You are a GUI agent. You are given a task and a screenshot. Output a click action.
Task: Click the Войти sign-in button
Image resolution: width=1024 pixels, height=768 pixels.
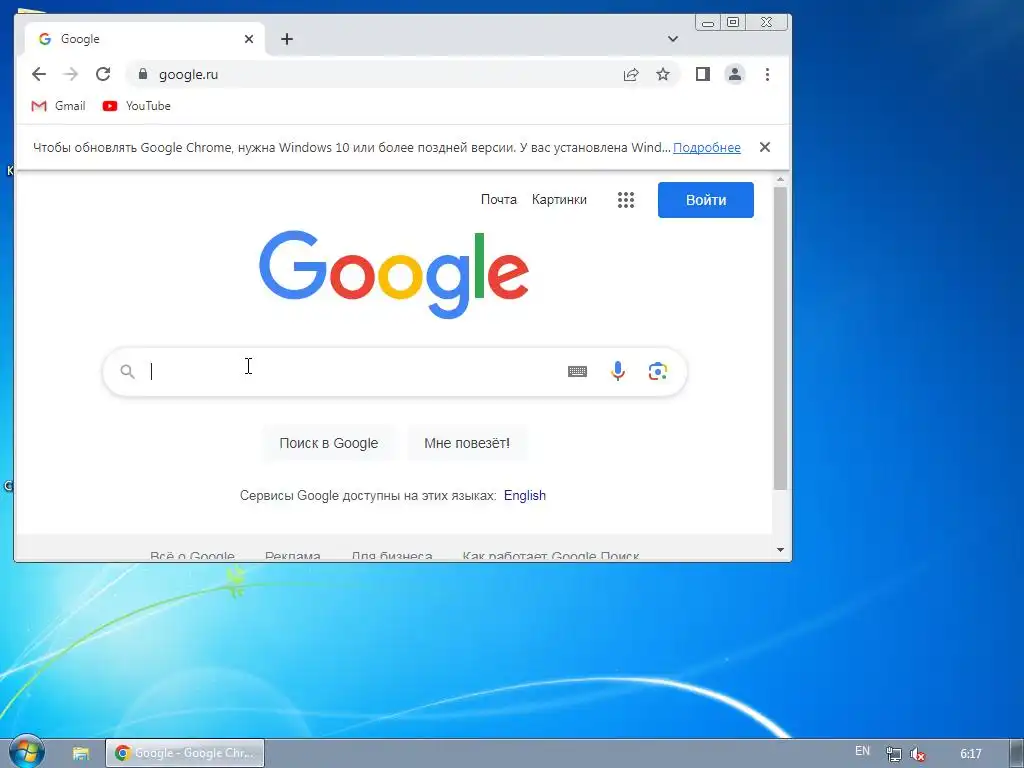click(x=705, y=200)
